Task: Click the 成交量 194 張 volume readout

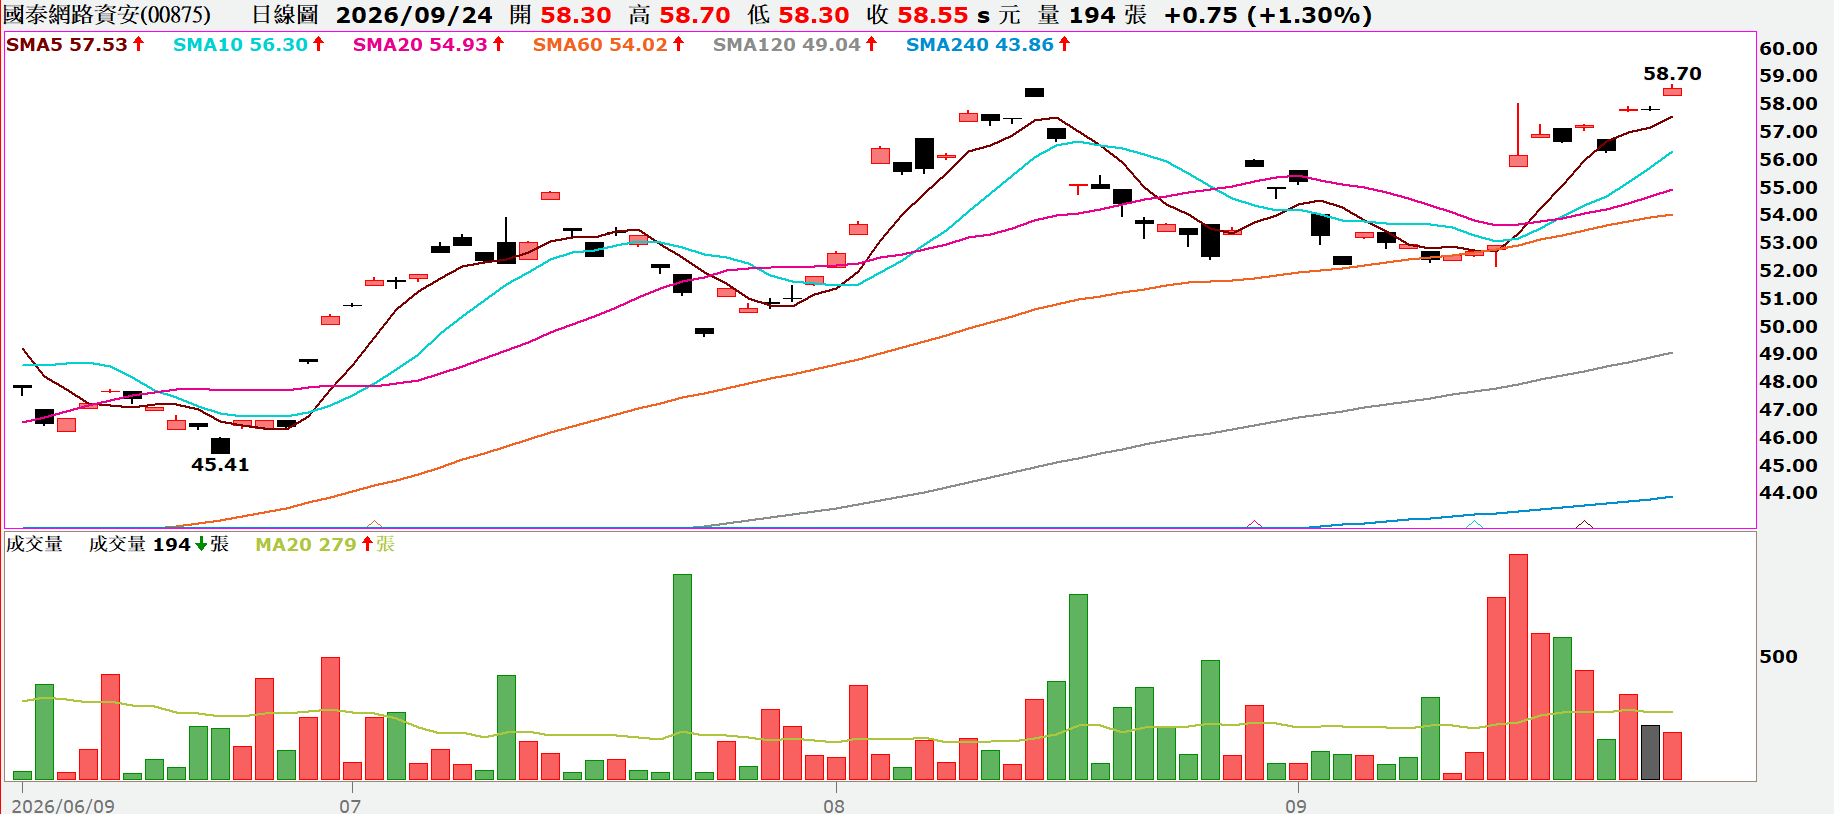Action: point(159,544)
